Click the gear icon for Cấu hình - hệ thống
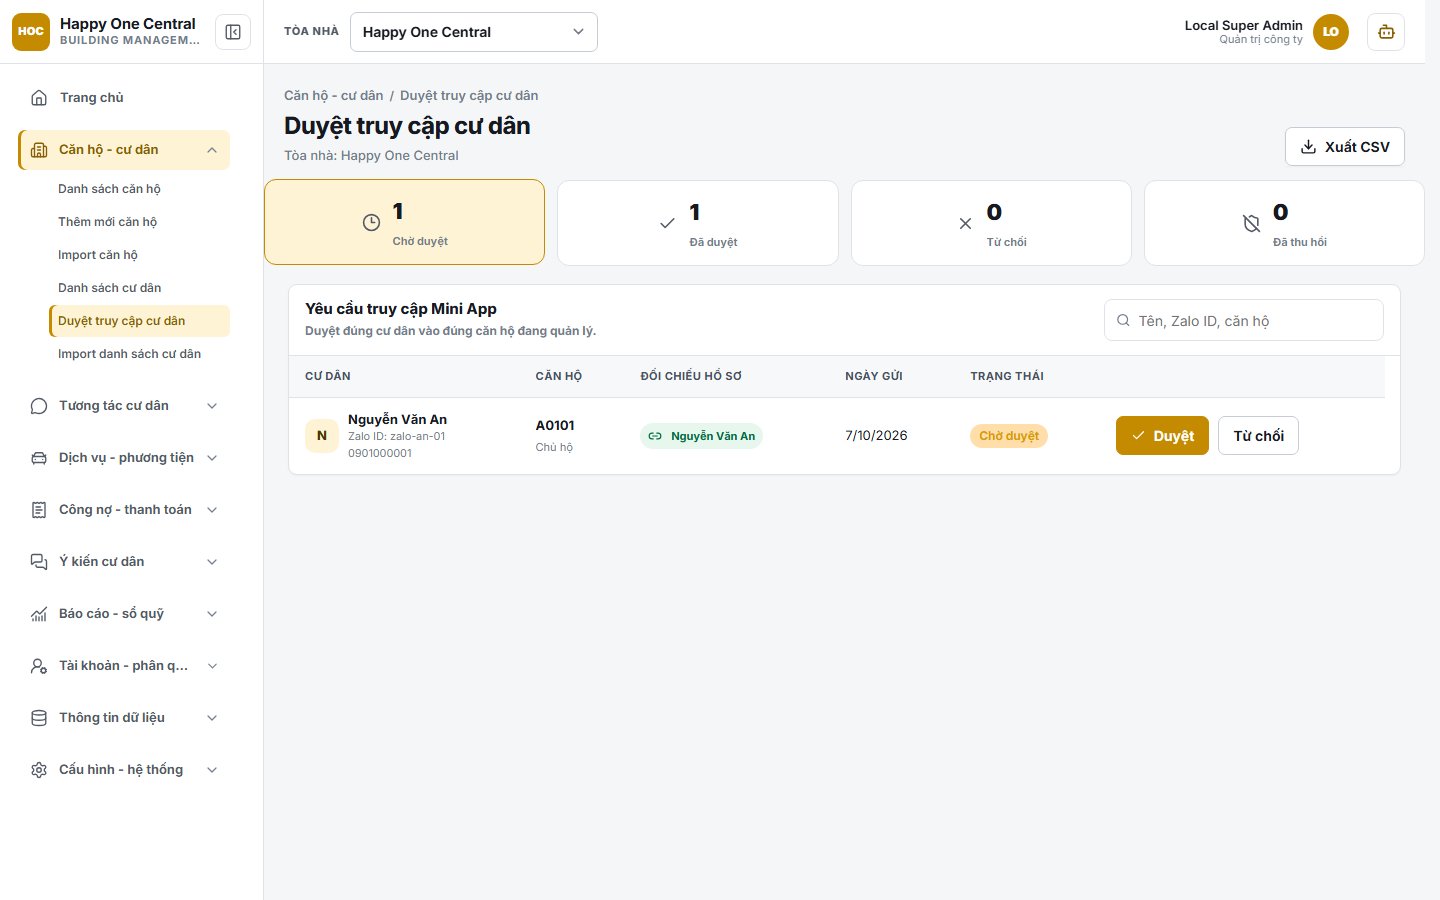Viewport: 1440px width, 900px height. click(39, 770)
